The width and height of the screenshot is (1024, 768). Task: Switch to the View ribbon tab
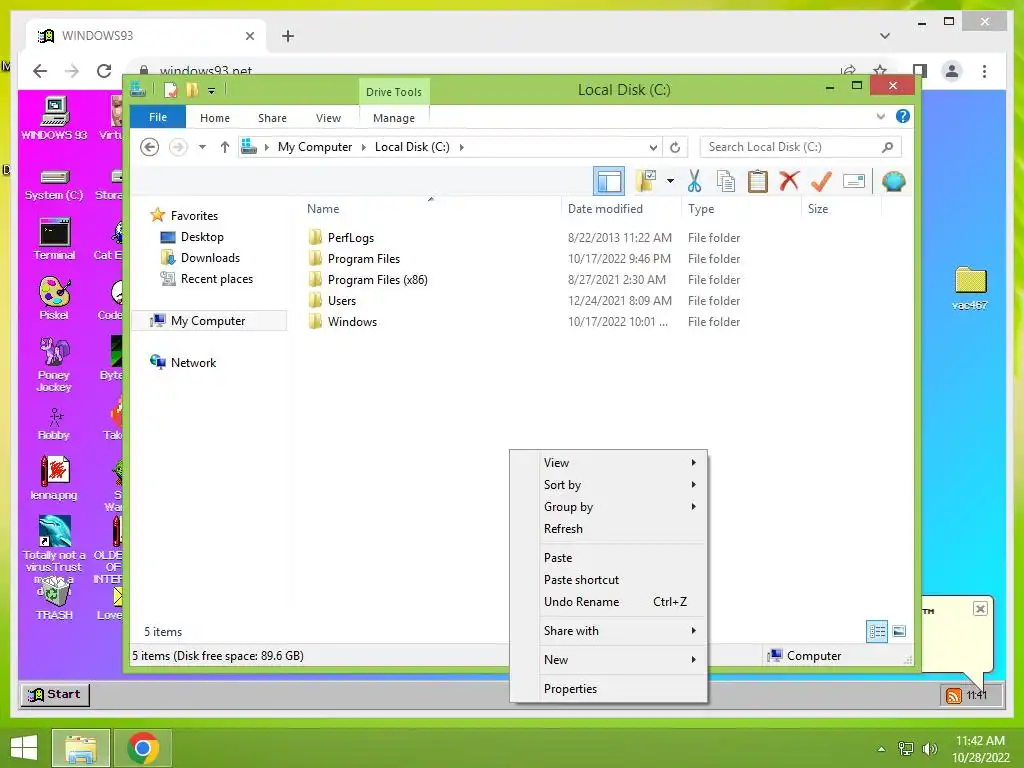328,118
